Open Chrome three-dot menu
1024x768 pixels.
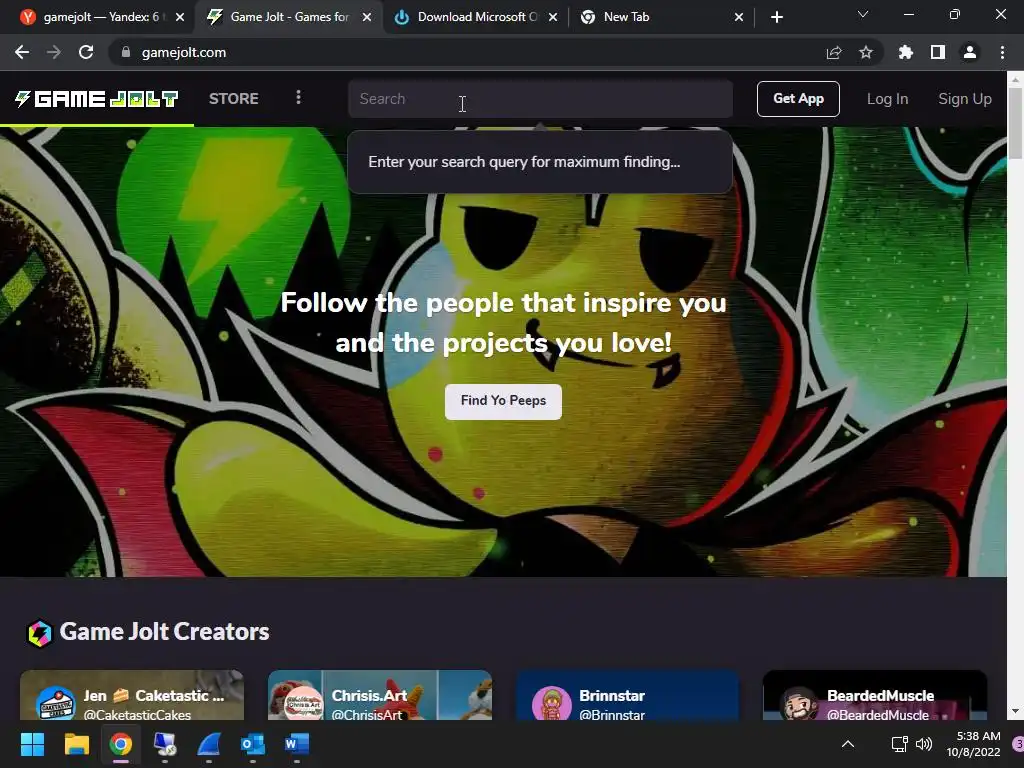tap(1002, 52)
